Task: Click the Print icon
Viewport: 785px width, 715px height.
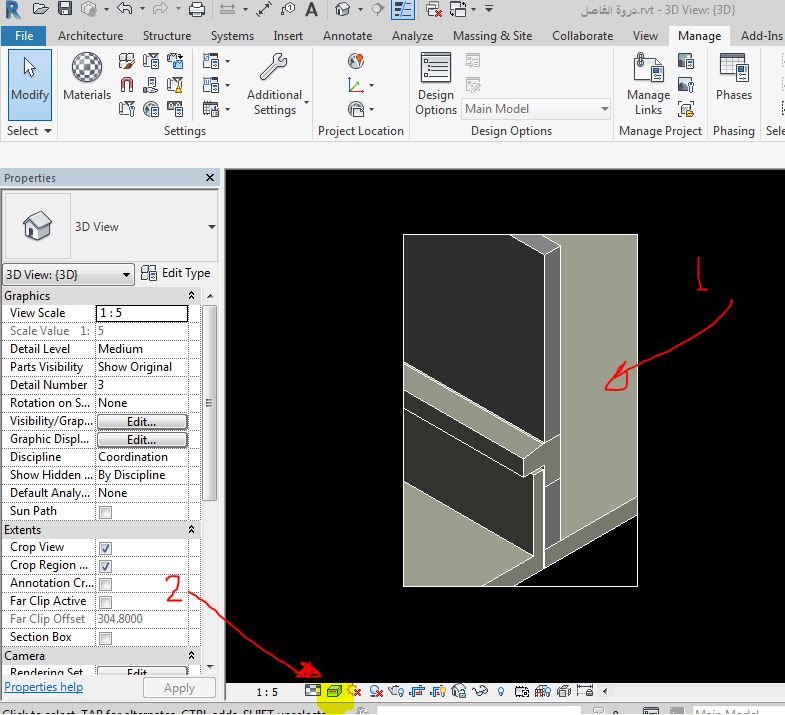Action: click(197, 9)
